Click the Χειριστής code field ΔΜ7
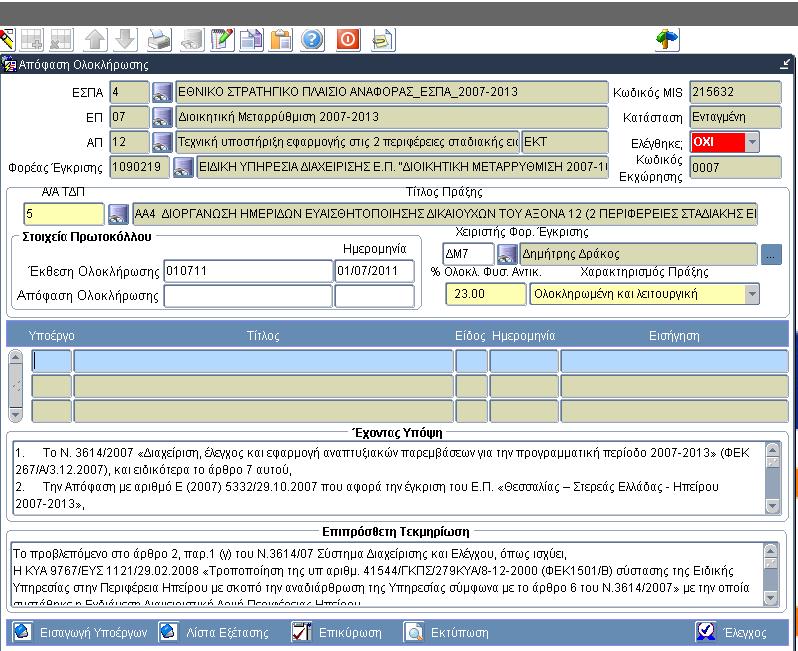This screenshot has width=798, height=651. [x=468, y=254]
